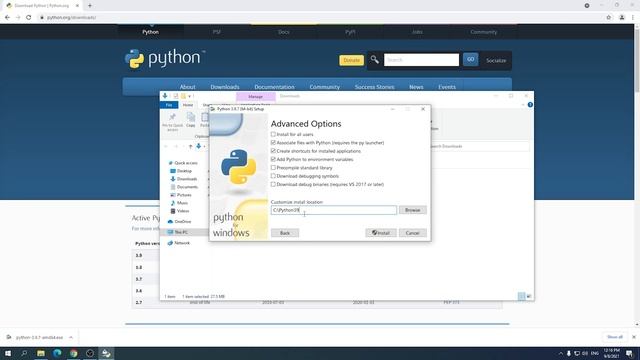Open Downloads menu on python.org

tap(225, 87)
